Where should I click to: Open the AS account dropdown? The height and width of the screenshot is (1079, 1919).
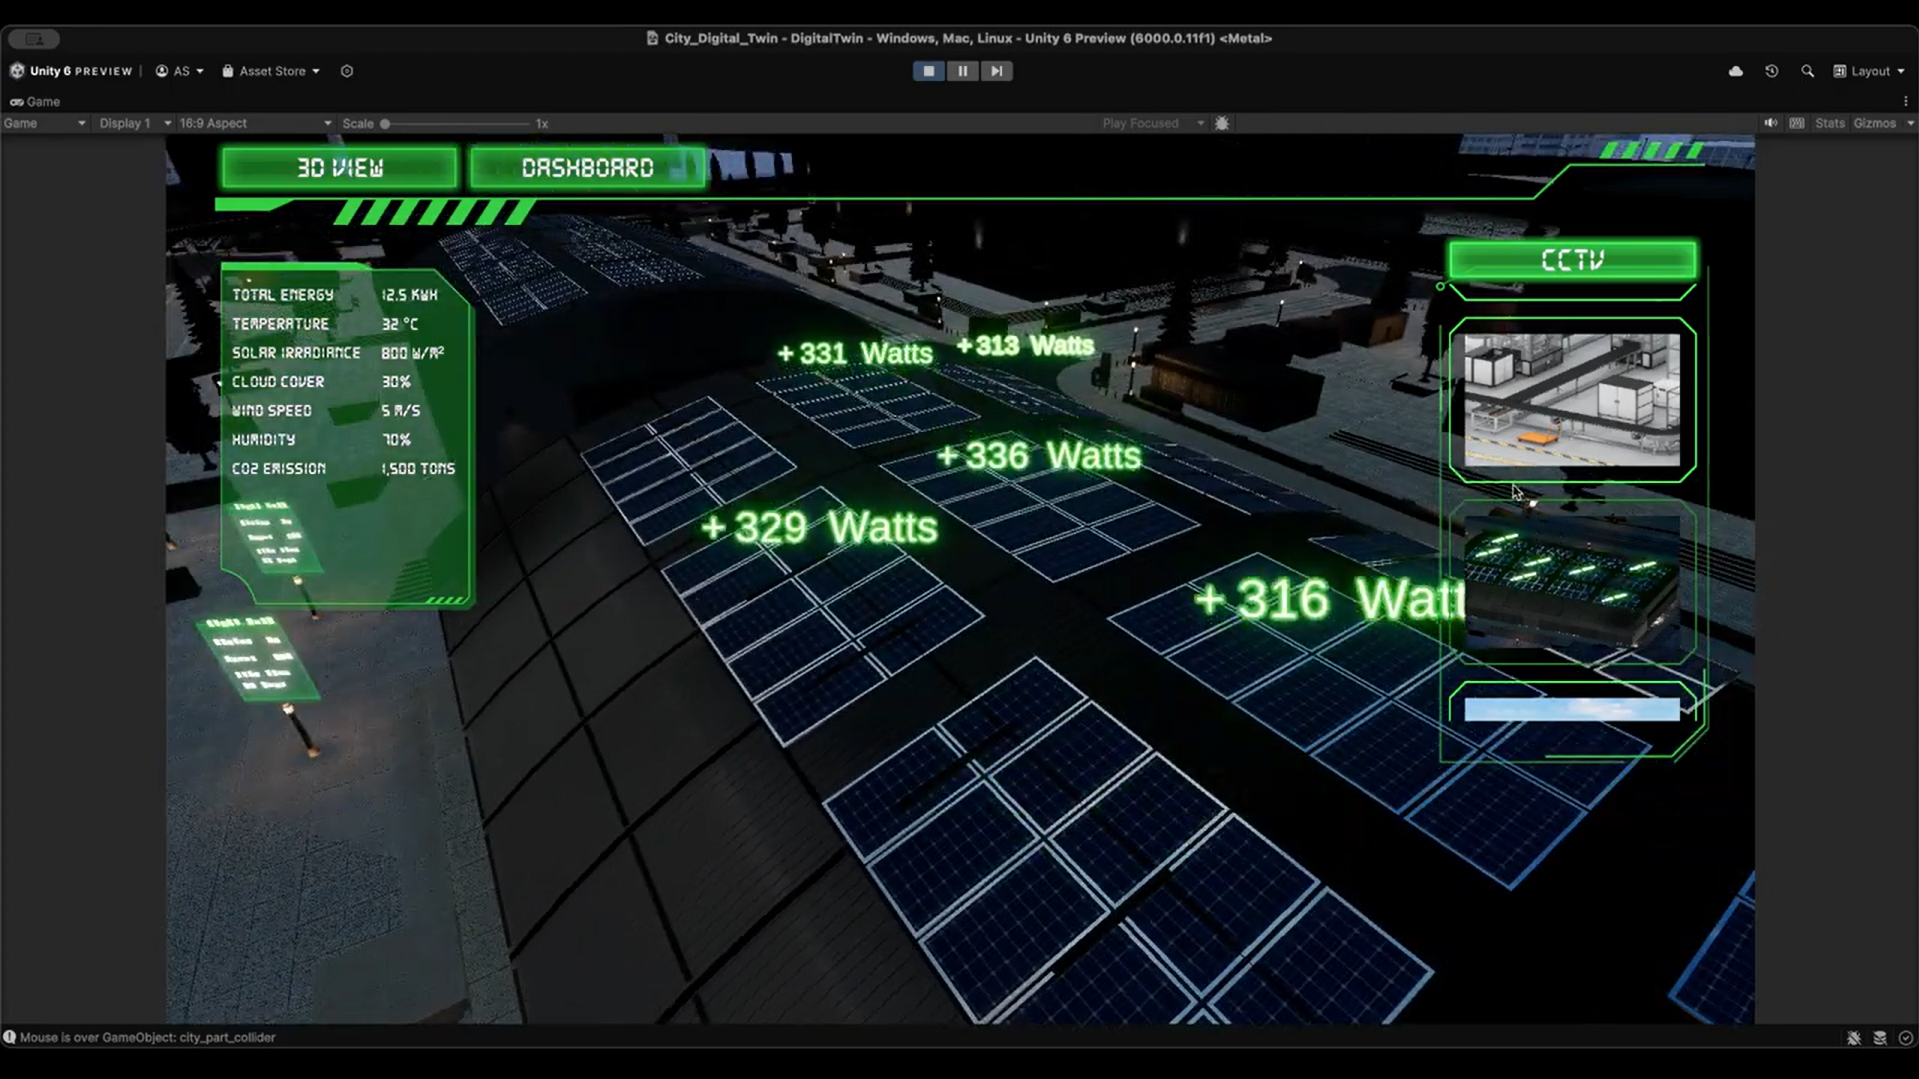pos(180,71)
